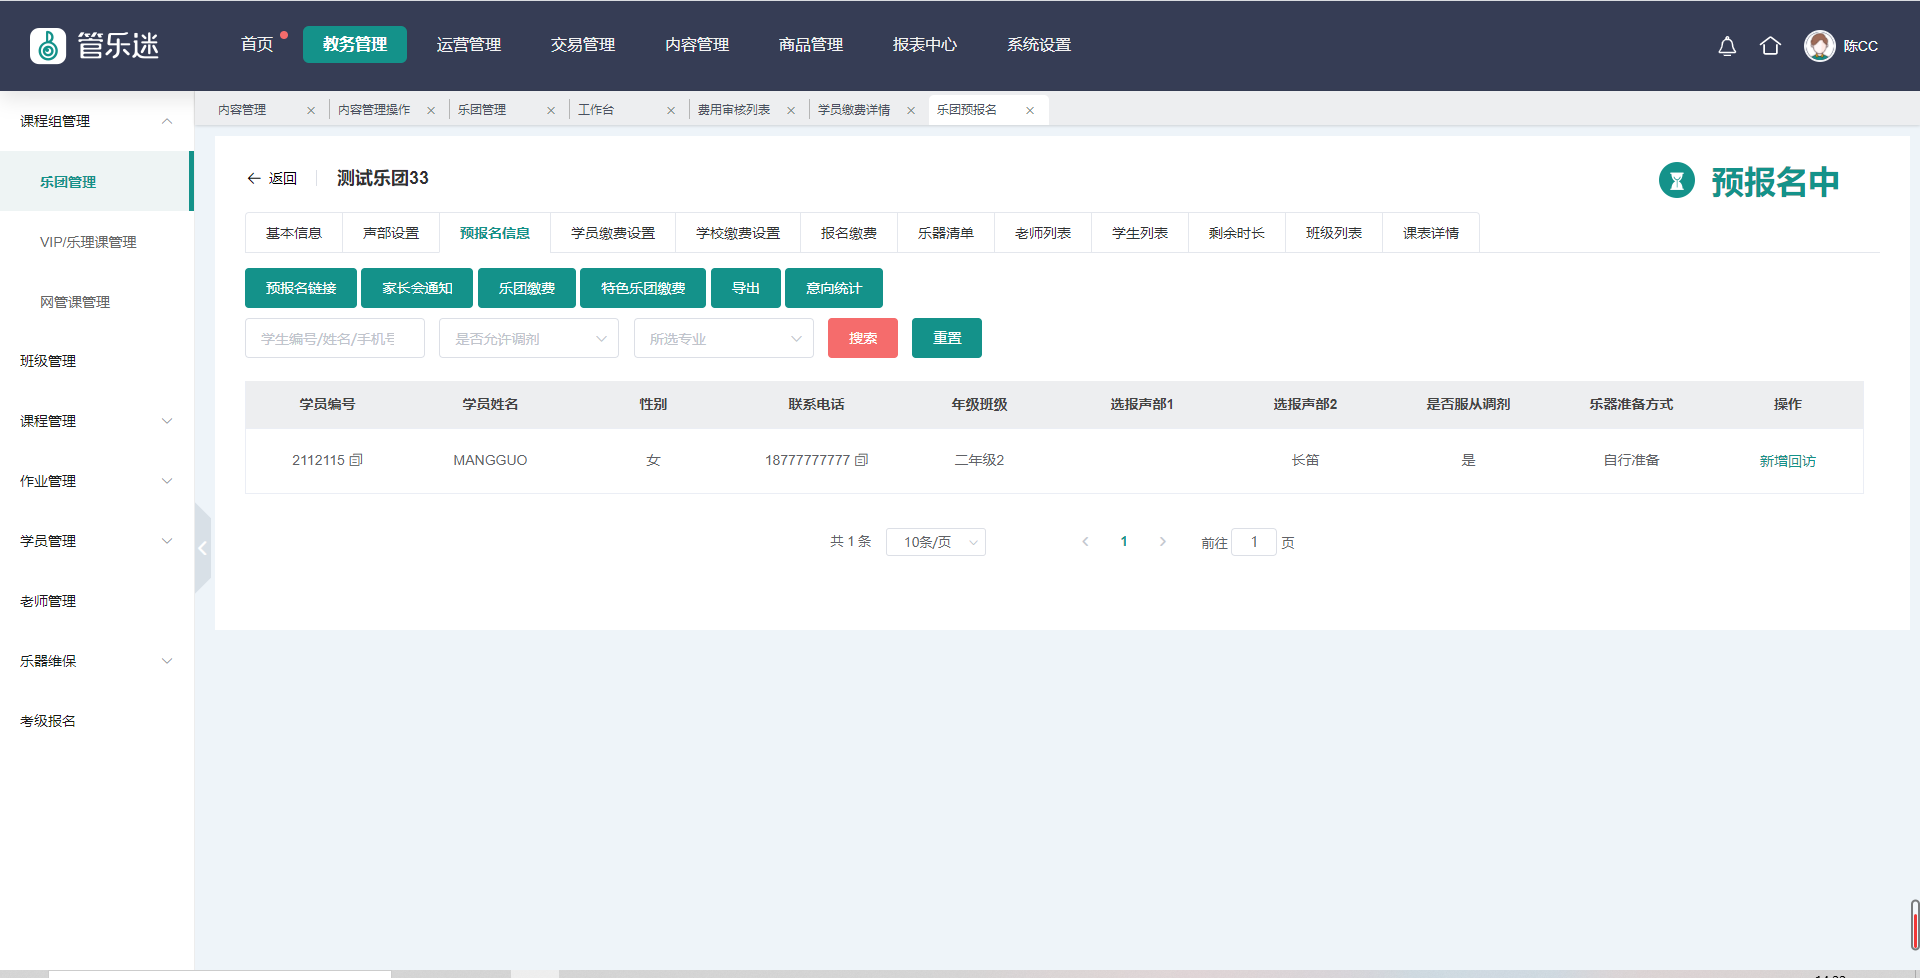Viewport: 1920px width, 978px height.
Task: Focus the 学生编号/姓名/手机号 search field
Action: [x=334, y=339]
